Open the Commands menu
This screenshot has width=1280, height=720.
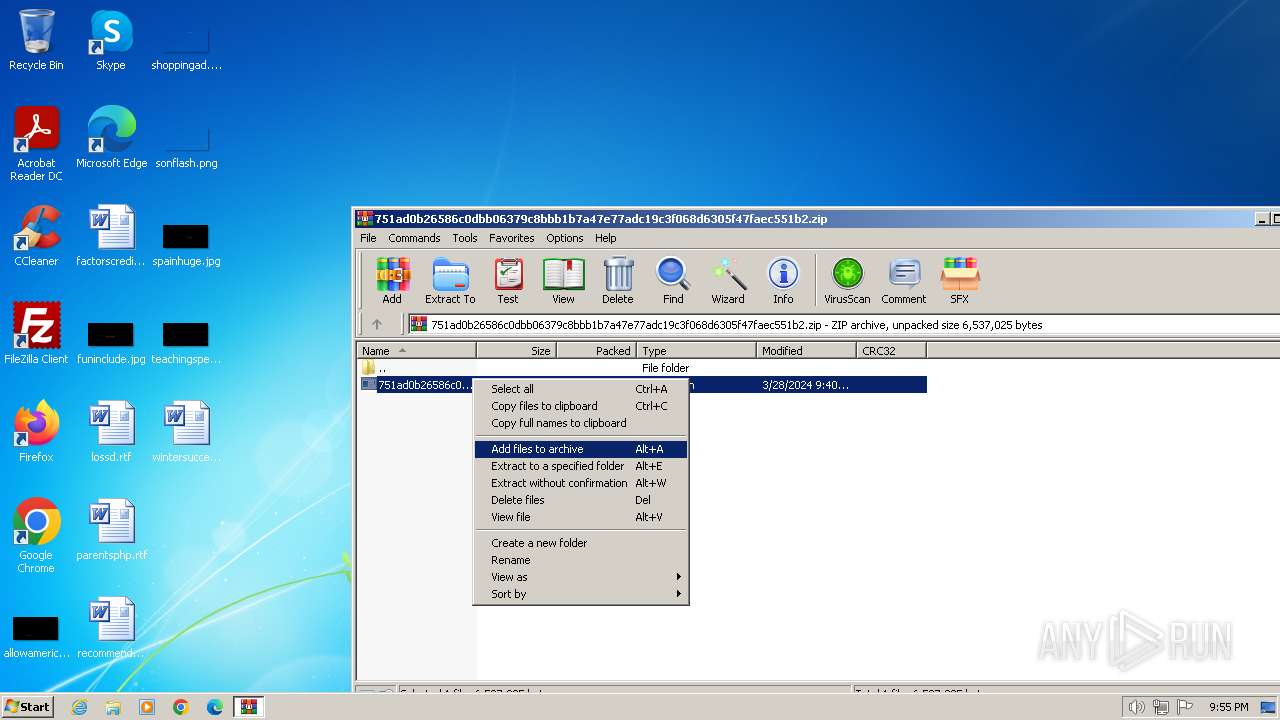pos(414,238)
